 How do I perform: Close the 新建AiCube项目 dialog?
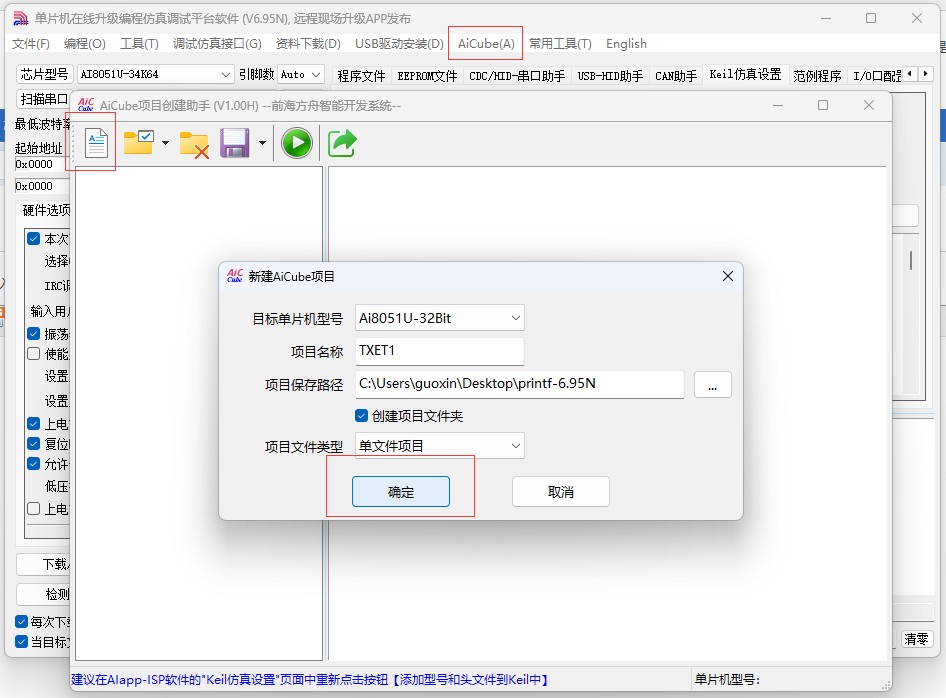pyautogui.click(x=728, y=276)
